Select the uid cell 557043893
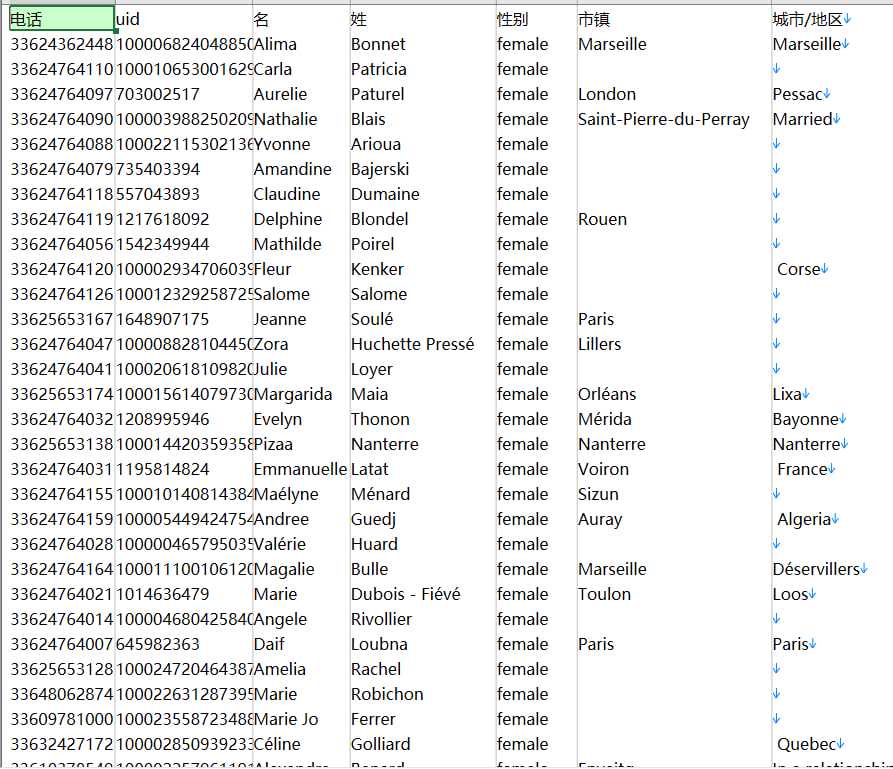893x769 pixels. point(183,194)
